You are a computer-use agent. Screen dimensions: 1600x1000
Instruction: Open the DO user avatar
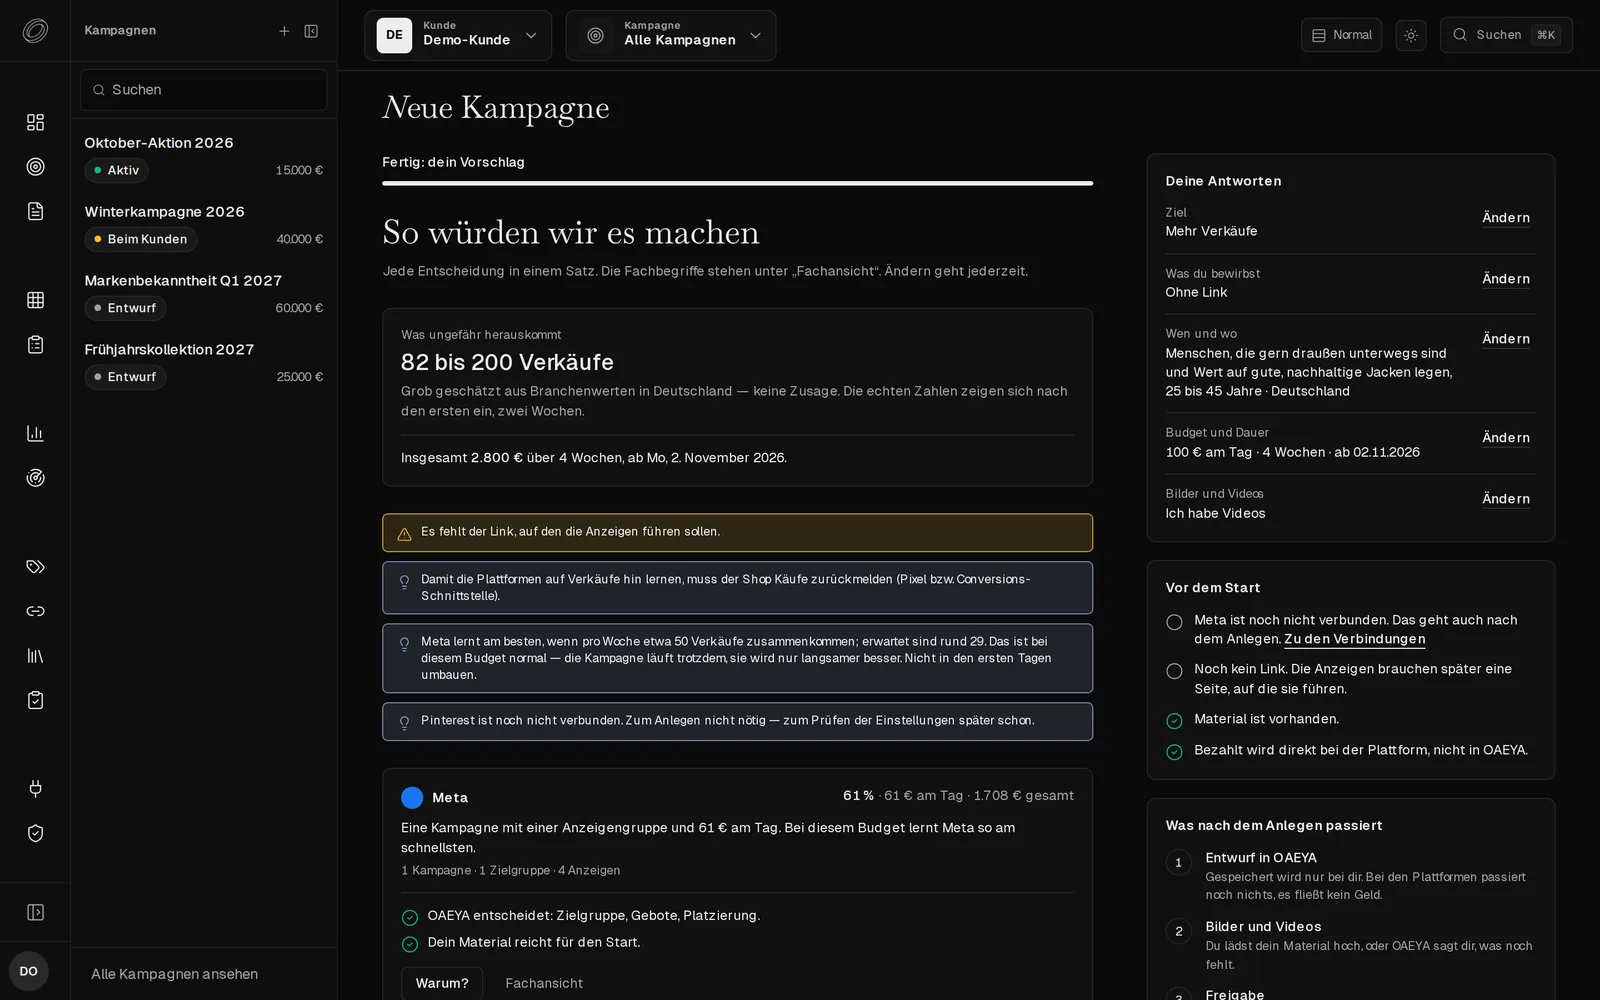point(29,971)
